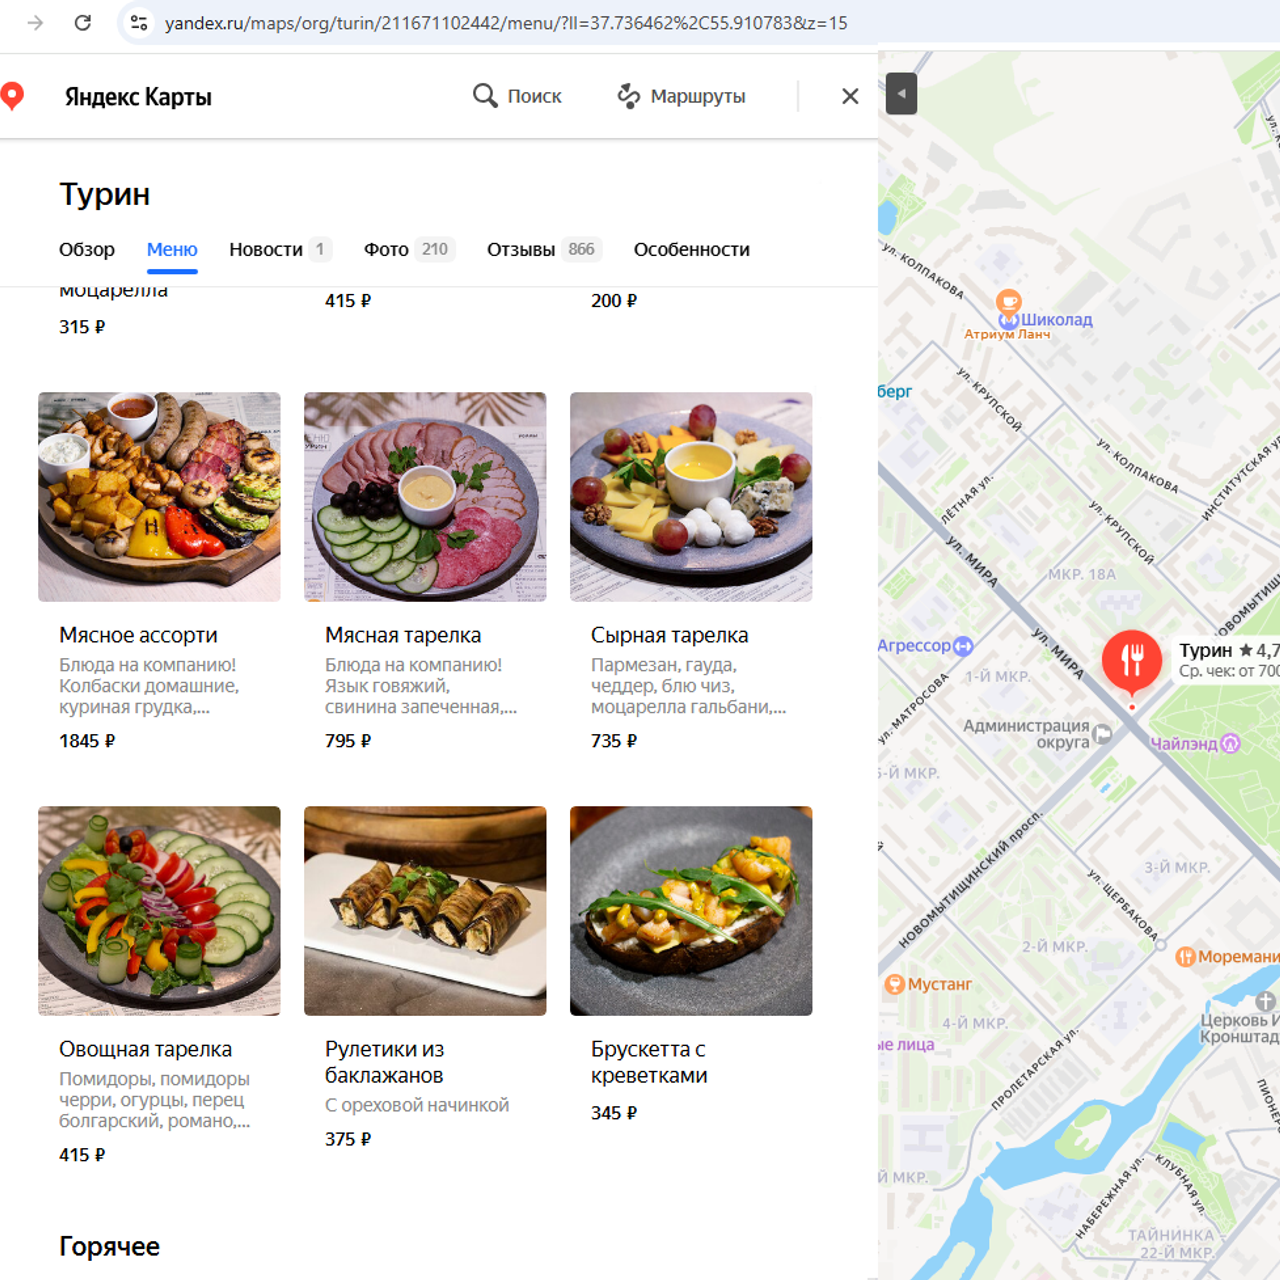Reload the page with browser refresh icon
This screenshot has width=1280, height=1280.
83,23
